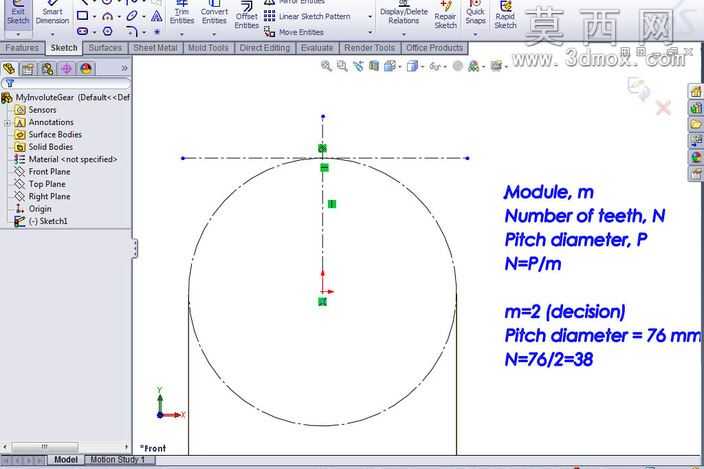Click the Exit Sketch button
The height and width of the screenshot is (469, 704).
(18, 14)
